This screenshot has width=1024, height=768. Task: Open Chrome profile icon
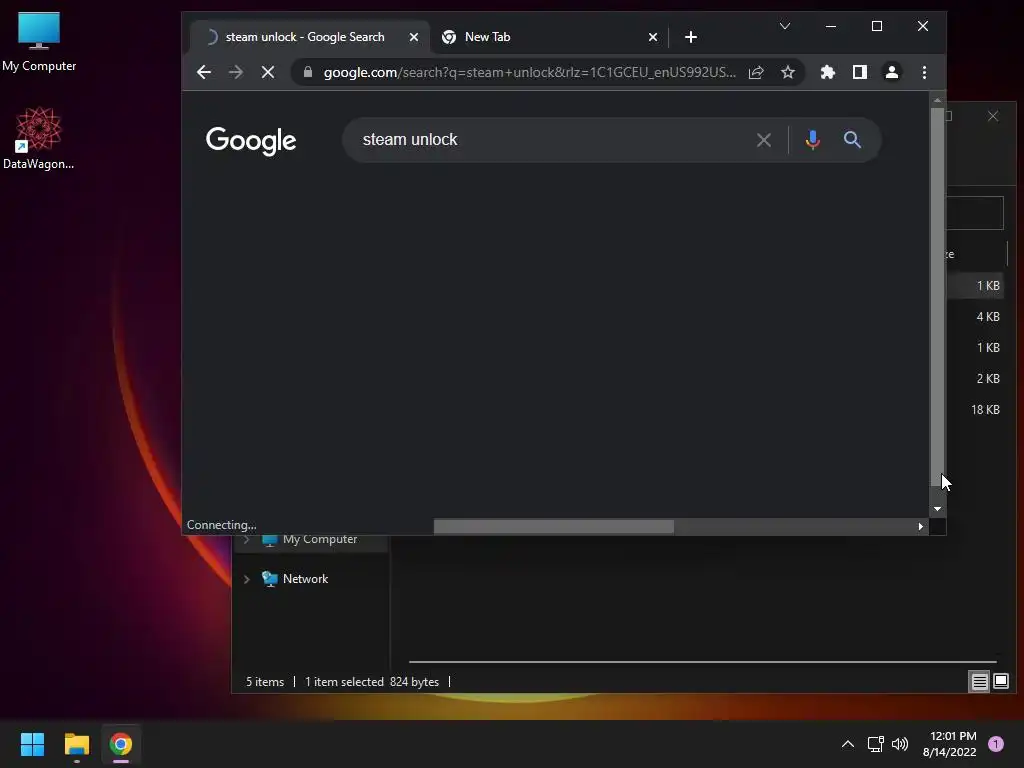891,72
